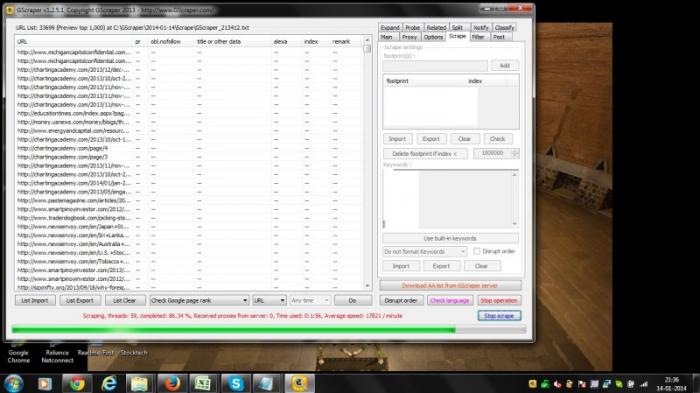Image resolution: width=700 pixels, height=393 pixels.
Task: Open the URL dropdown beside page rank
Action: click(269, 301)
